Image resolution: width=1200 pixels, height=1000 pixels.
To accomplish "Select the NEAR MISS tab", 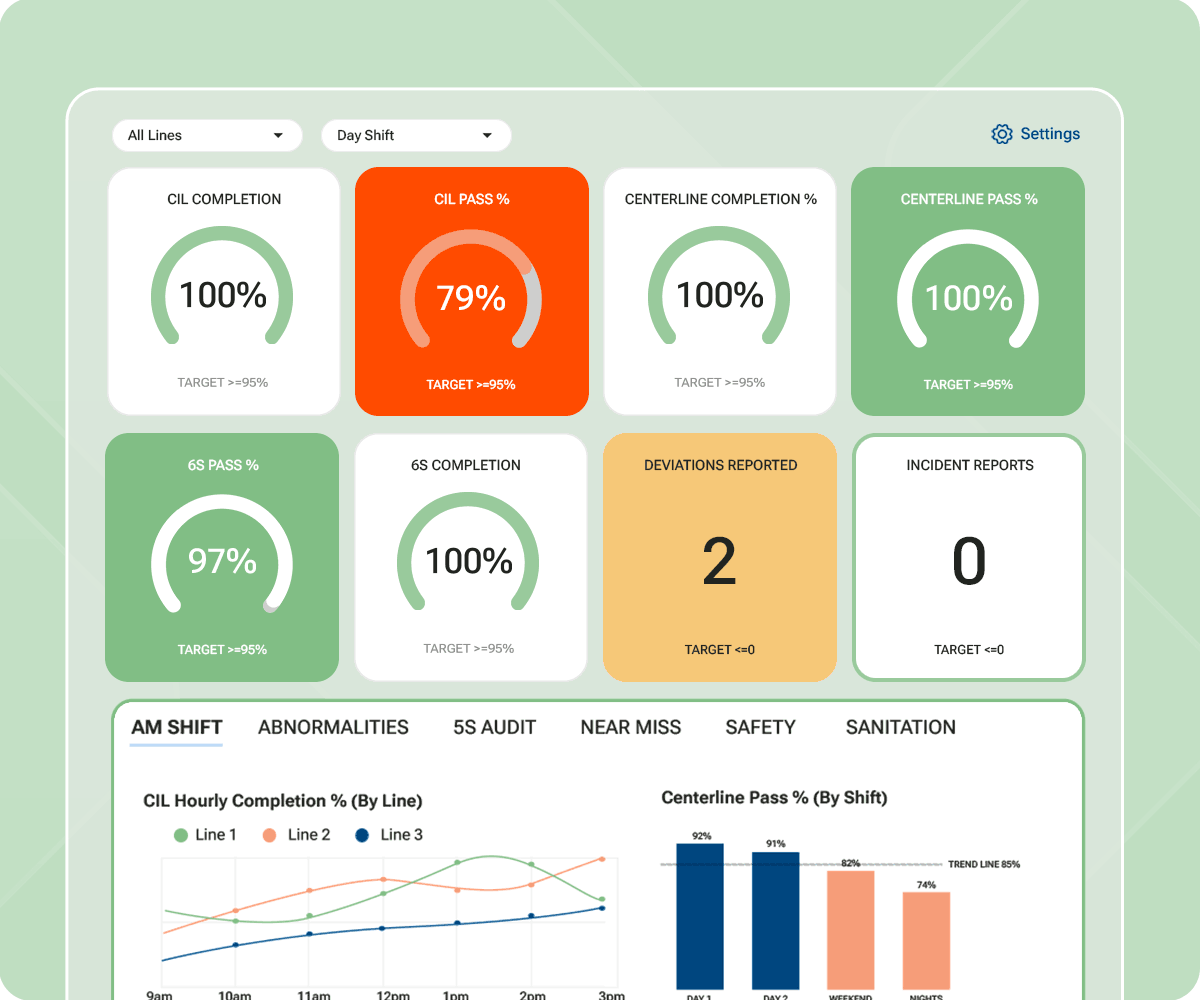I will point(631,728).
